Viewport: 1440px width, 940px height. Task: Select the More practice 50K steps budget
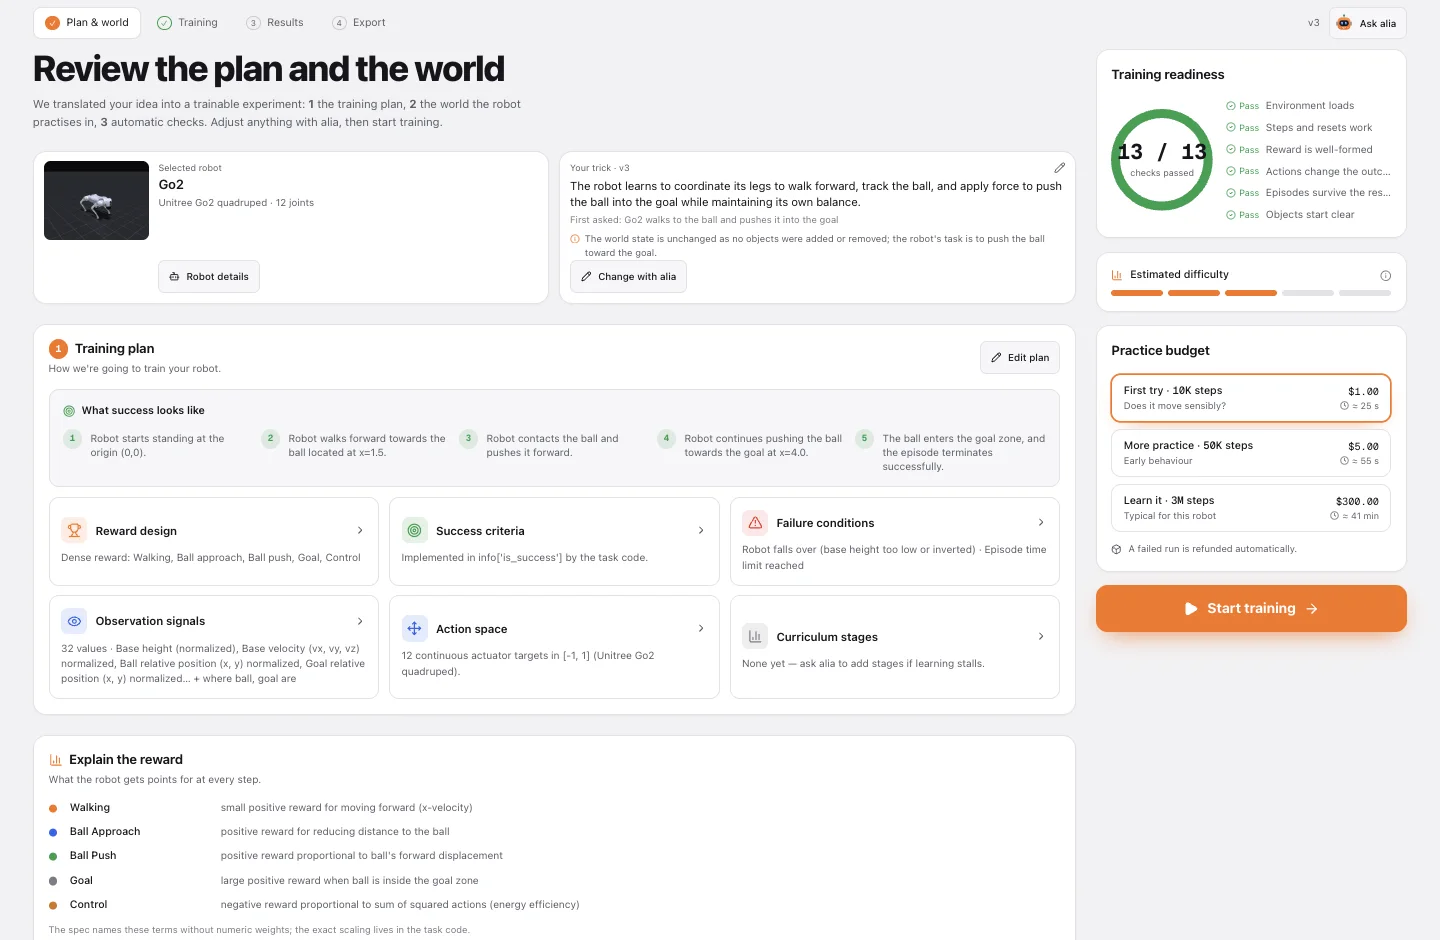click(x=1251, y=453)
